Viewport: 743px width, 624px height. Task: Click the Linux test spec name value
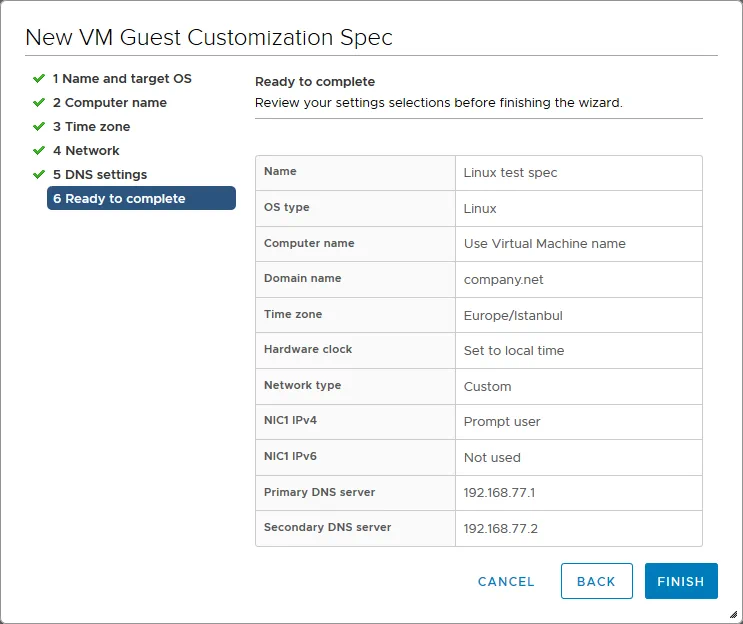(x=510, y=173)
